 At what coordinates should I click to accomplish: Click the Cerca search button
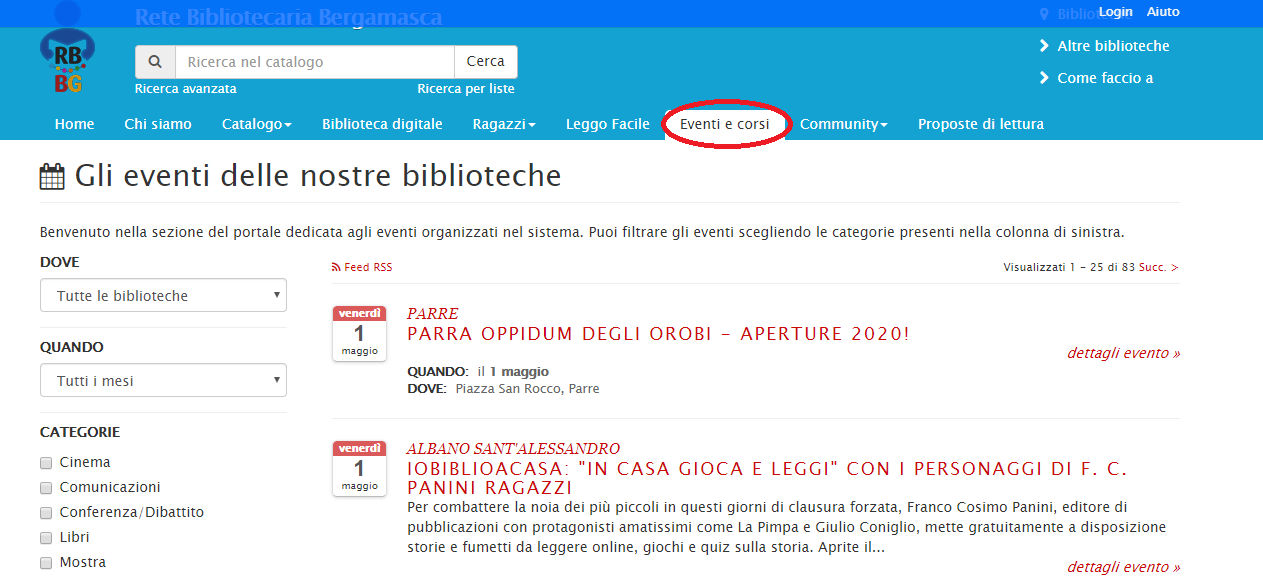click(x=486, y=61)
